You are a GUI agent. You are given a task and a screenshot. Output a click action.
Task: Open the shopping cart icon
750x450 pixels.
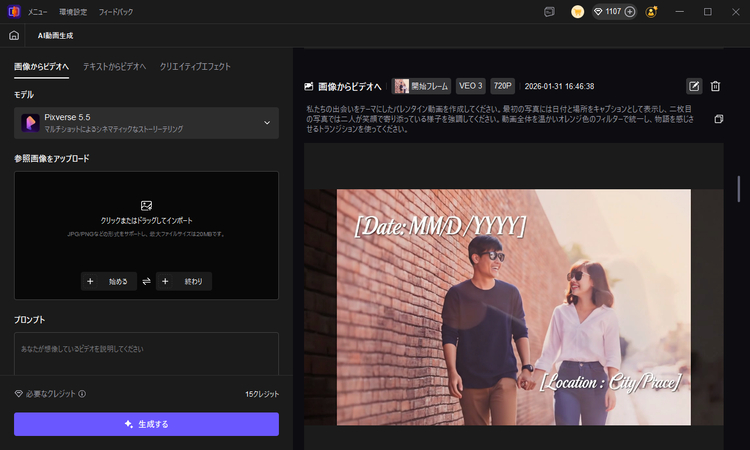click(x=577, y=12)
